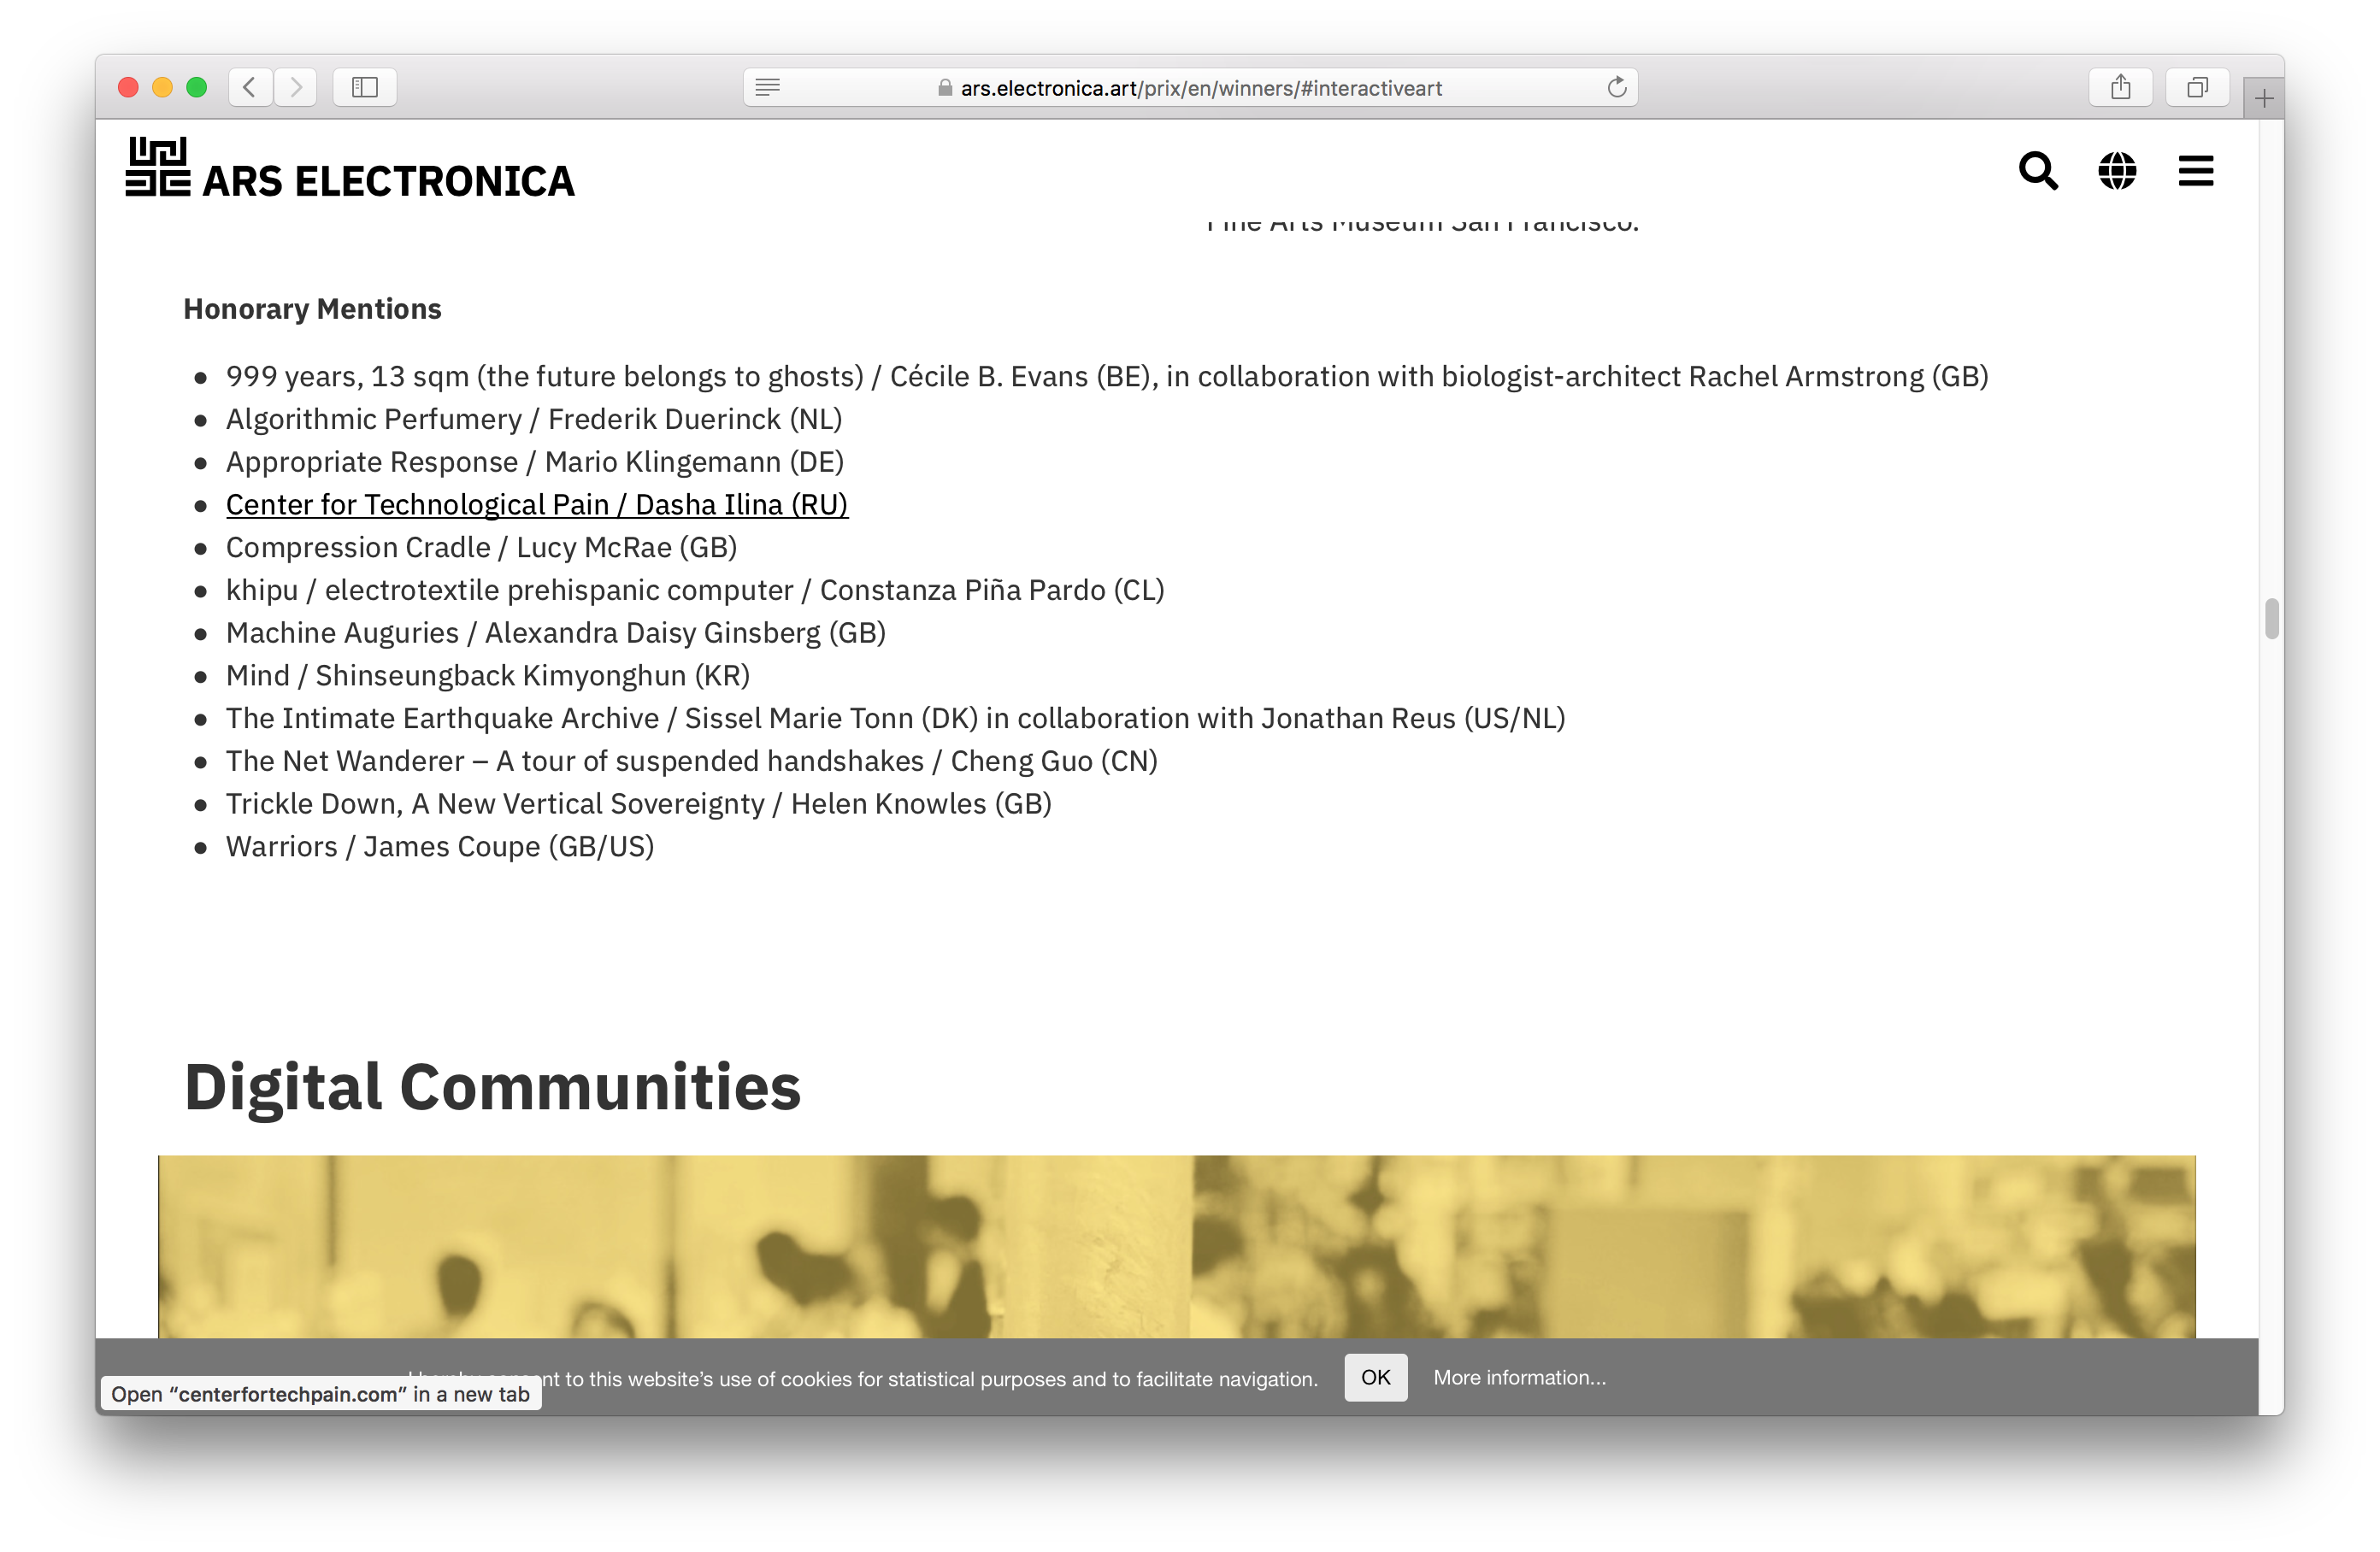Click the green full-screen window button

pos(197,88)
